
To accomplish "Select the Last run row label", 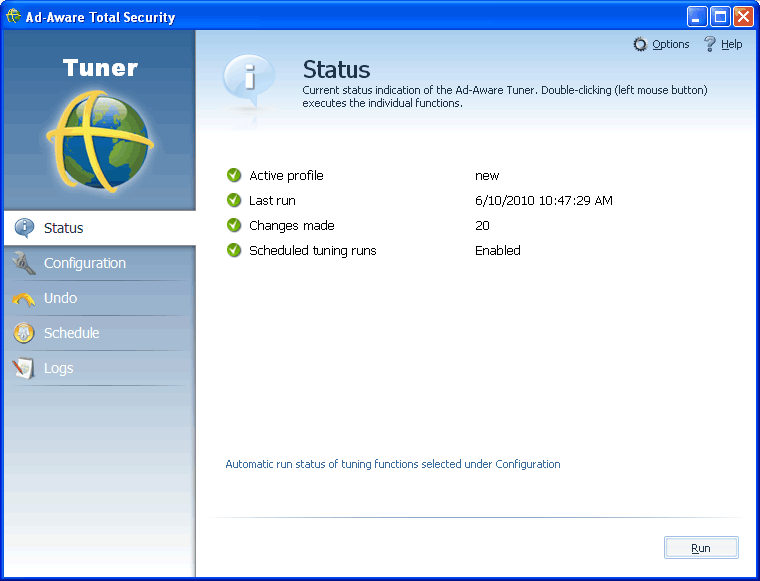I will click(x=272, y=201).
